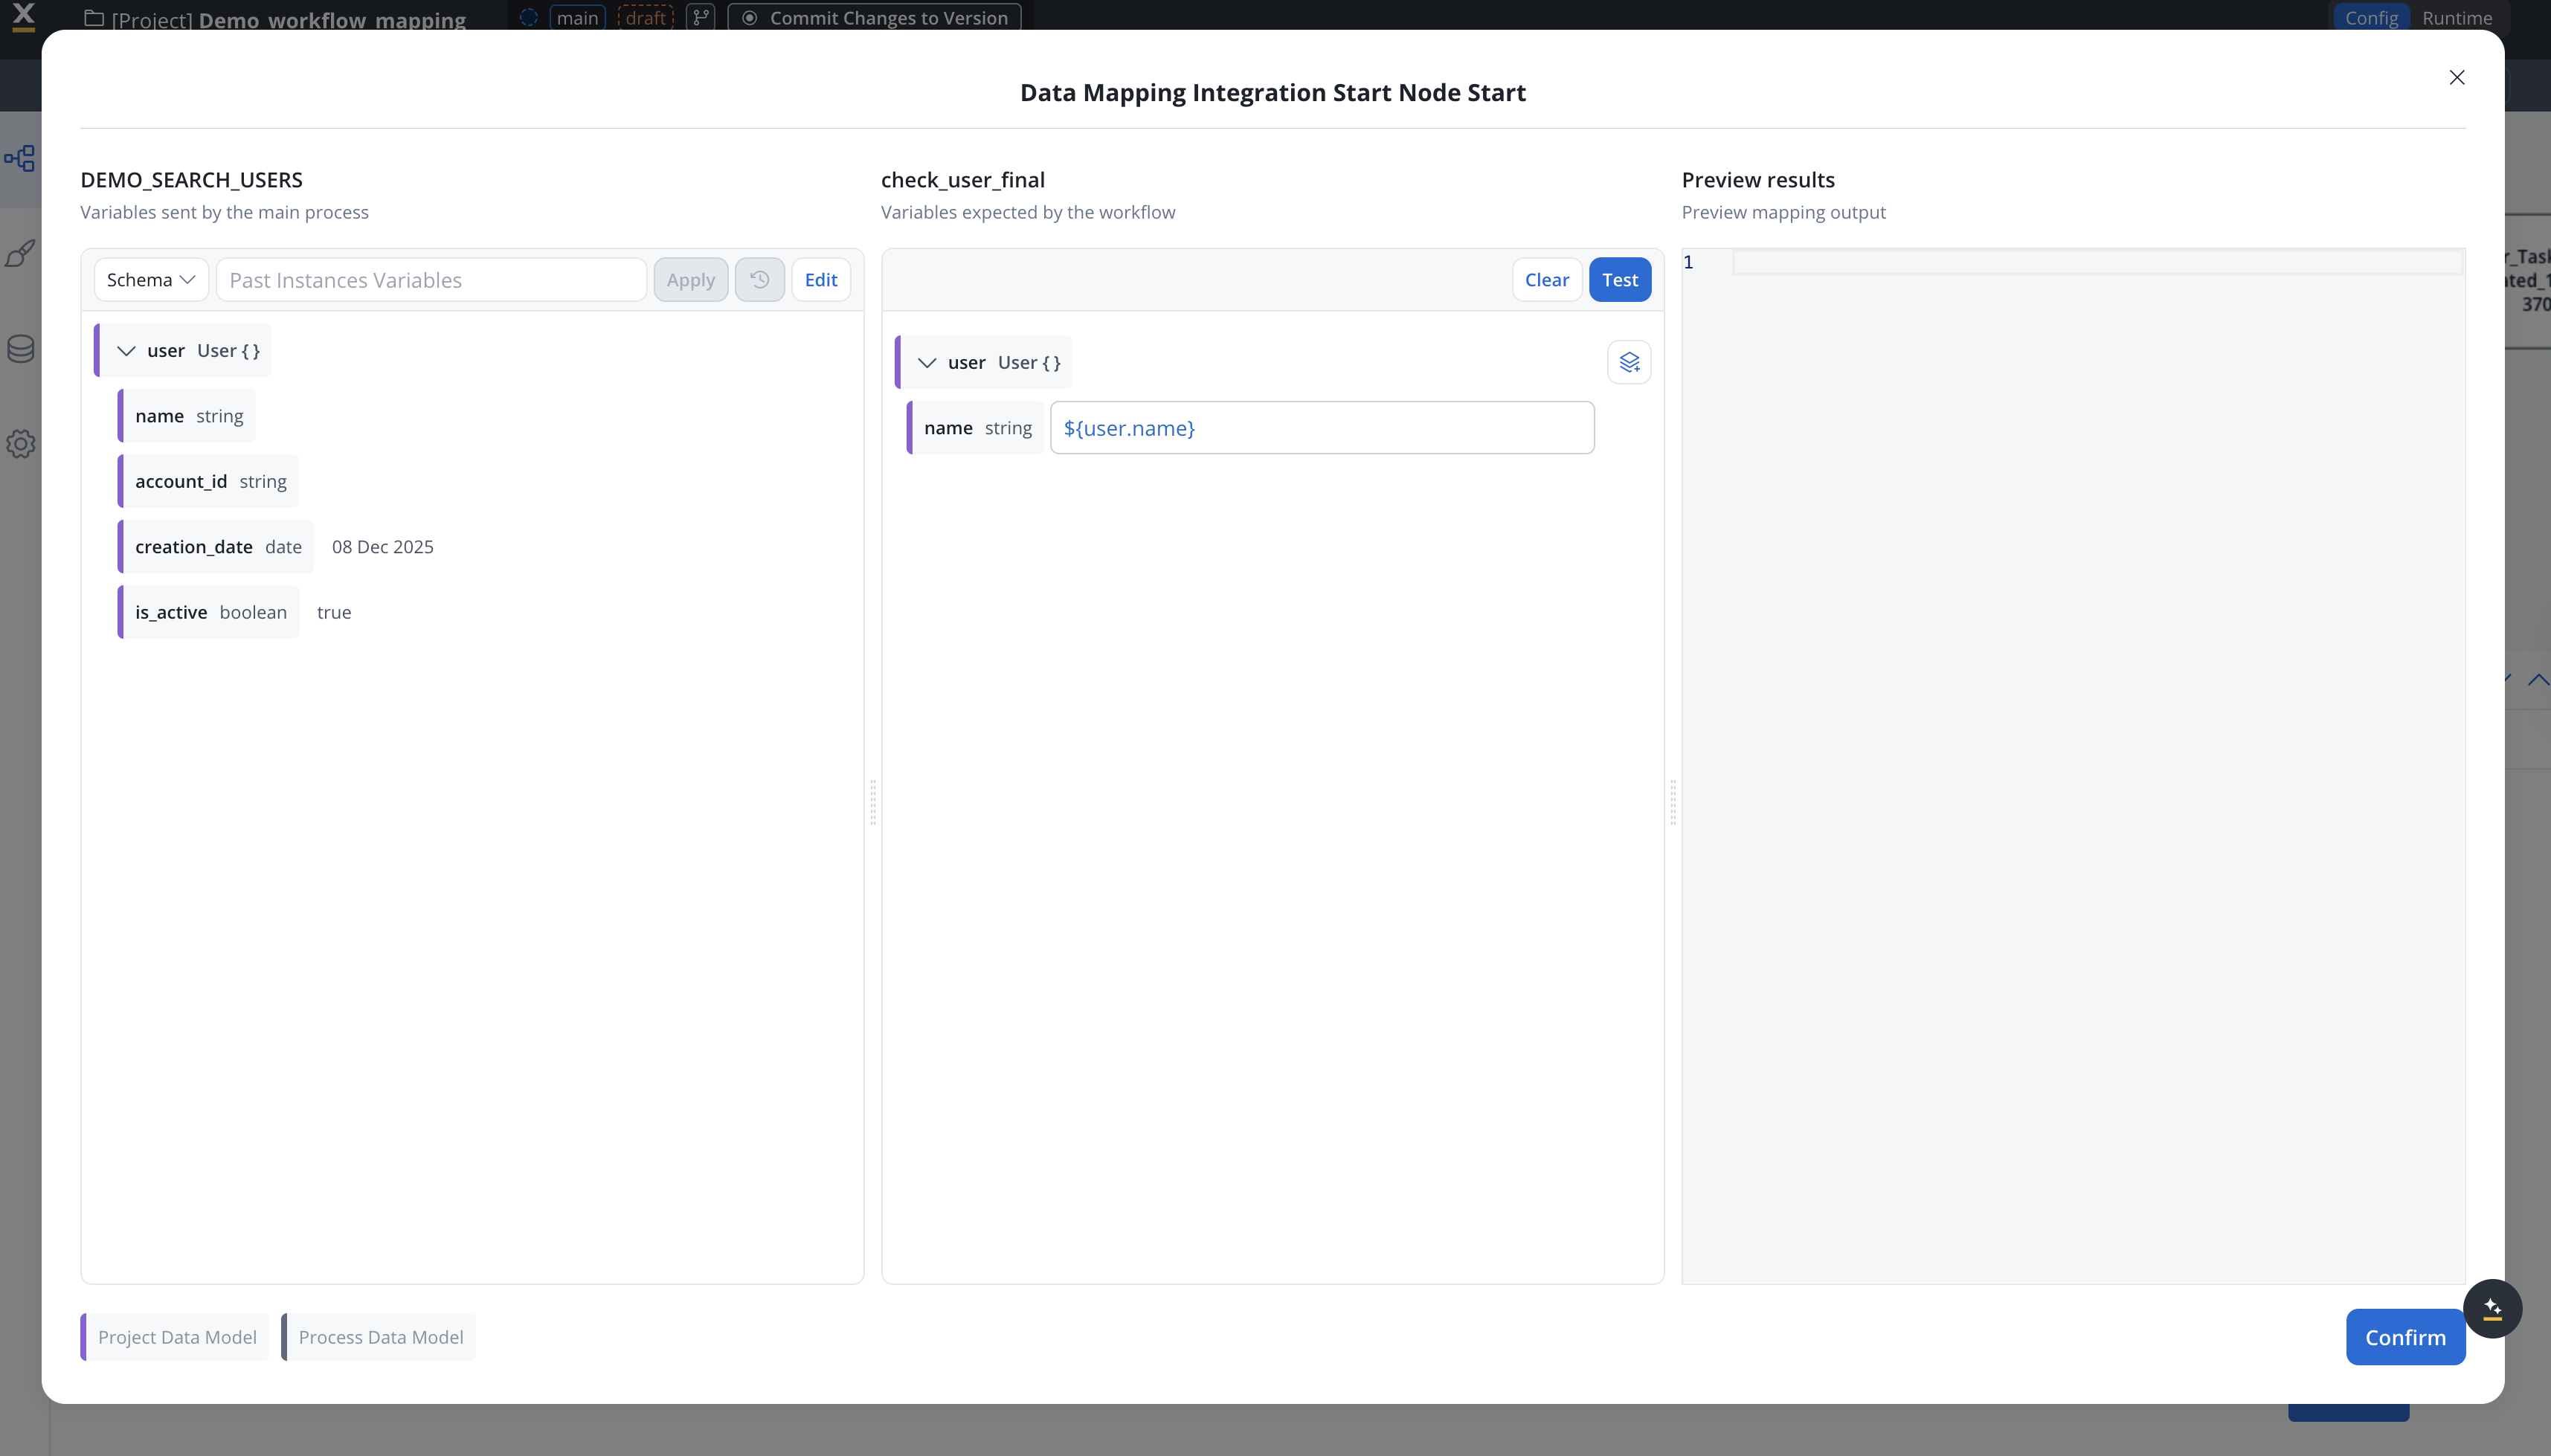2551x1456 pixels.
Task: Switch to the Runtime tab
Action: [2456, 17]
